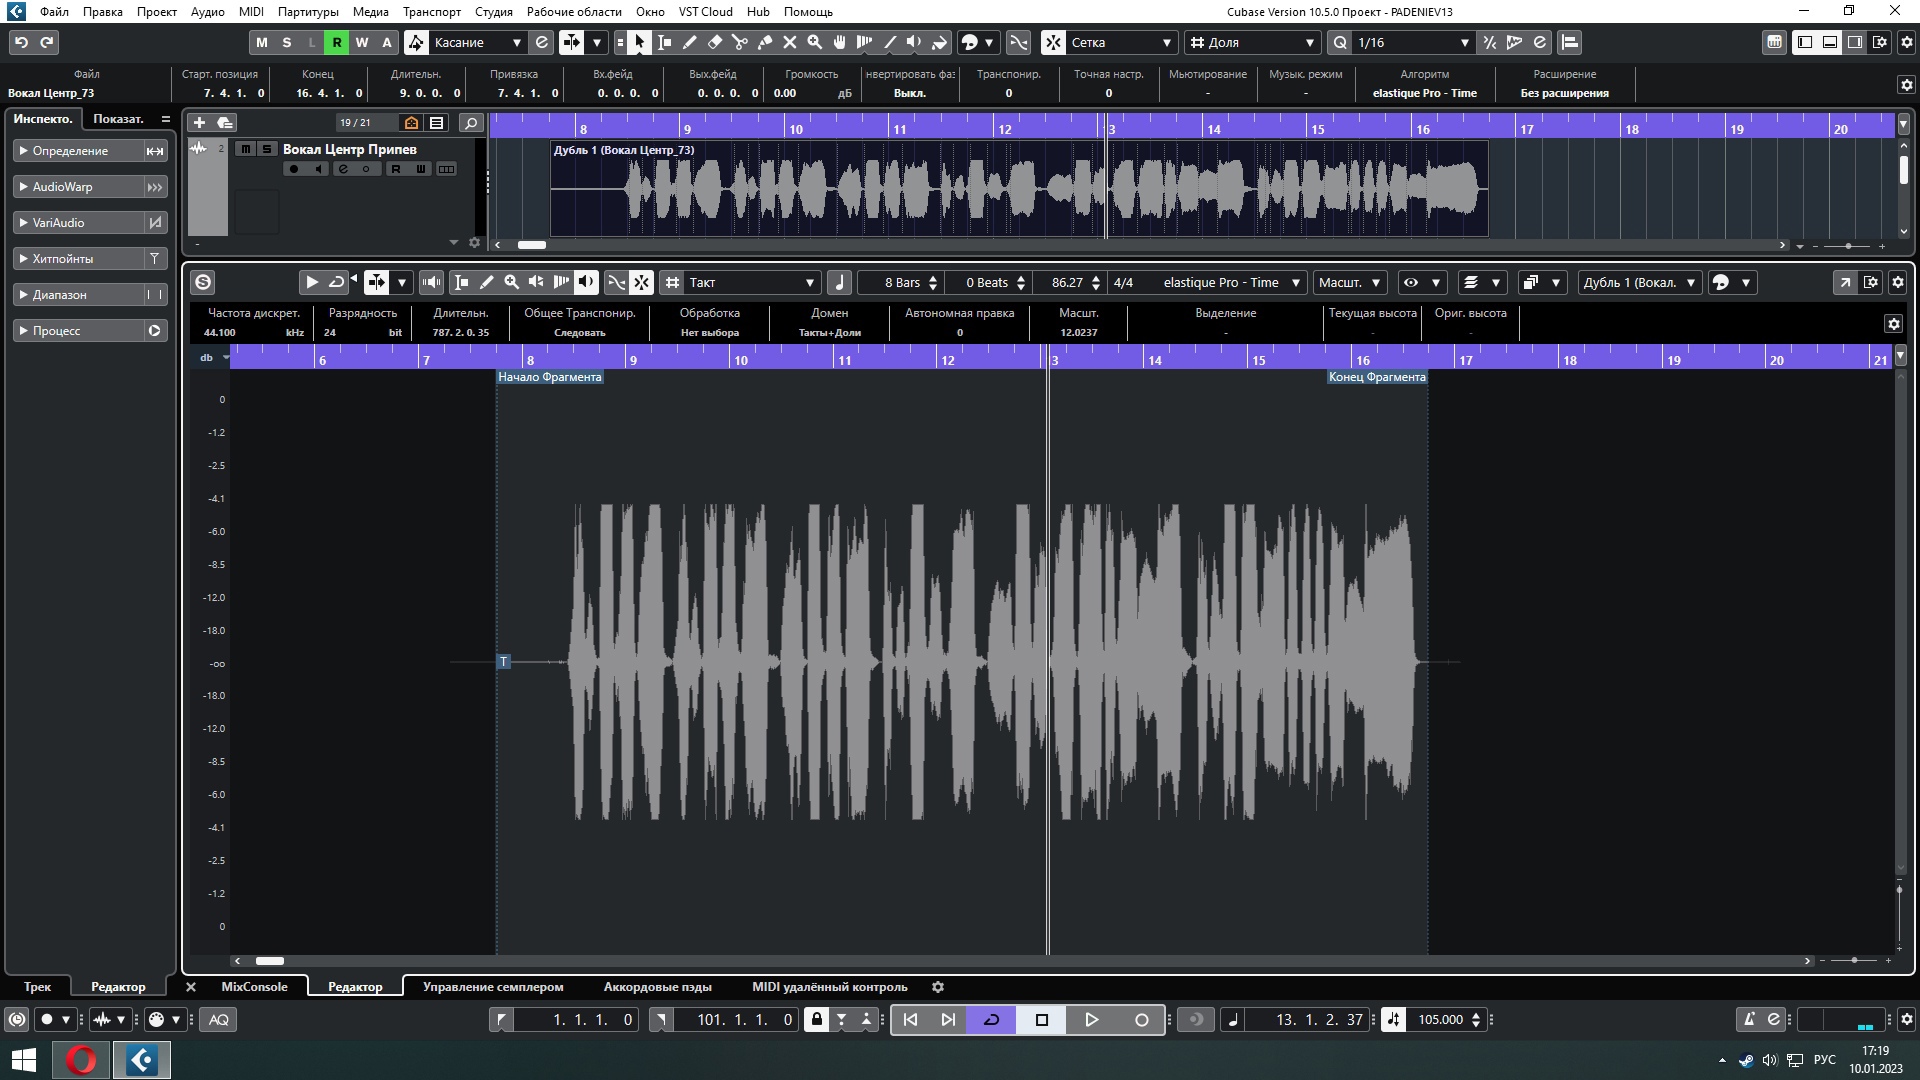Click the tempo value 105.000 field
Viewport: 1920px width, 1080px height.
tap(1440, 1020)
